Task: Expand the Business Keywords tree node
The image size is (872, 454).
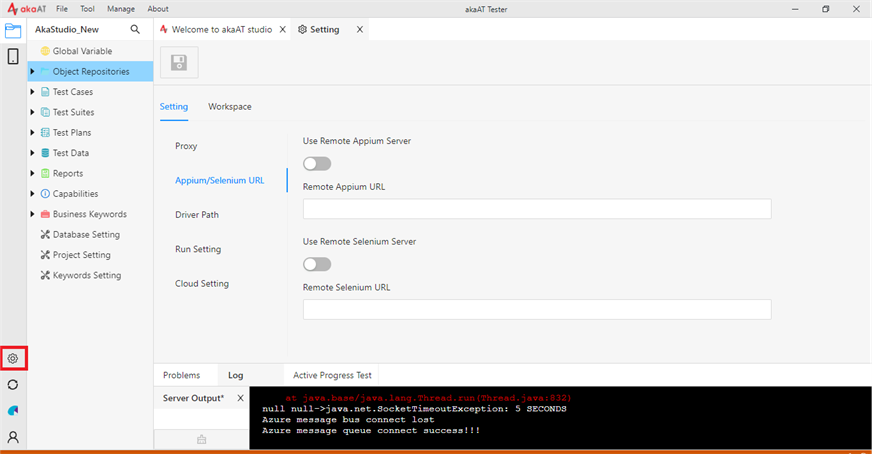Action: coord(32,214)
